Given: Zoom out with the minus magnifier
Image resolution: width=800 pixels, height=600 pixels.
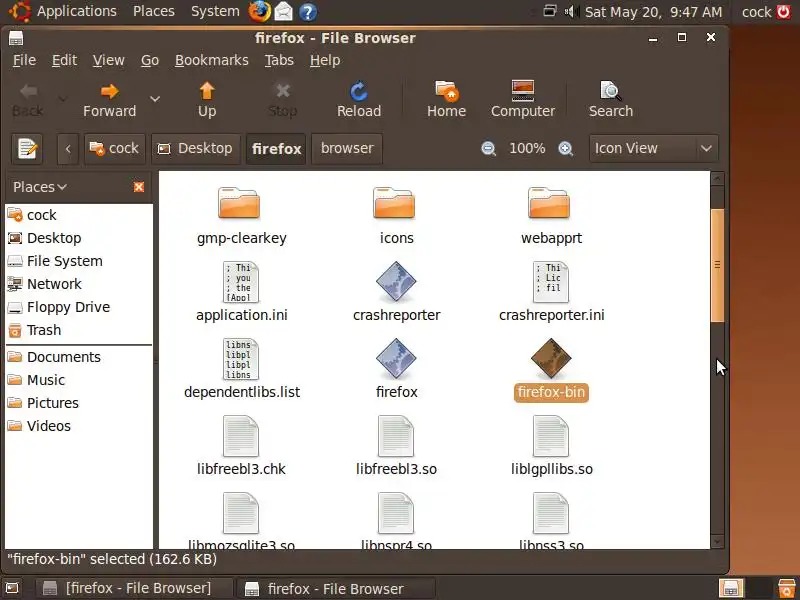Looking at the screenshot, I should click(x=488, y=148).
